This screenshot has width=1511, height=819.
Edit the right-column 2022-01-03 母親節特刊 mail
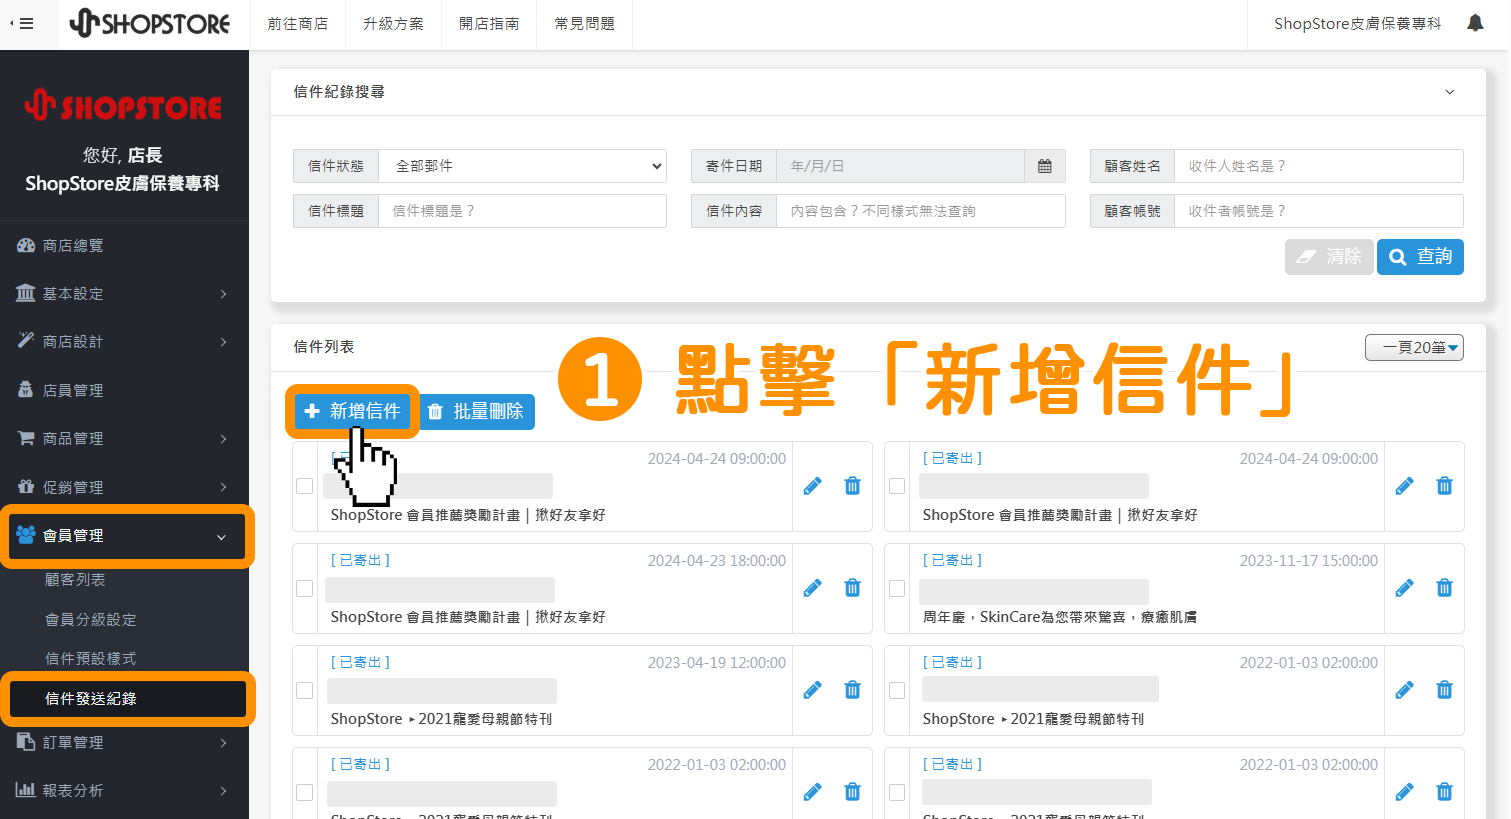pos(1405,690)
